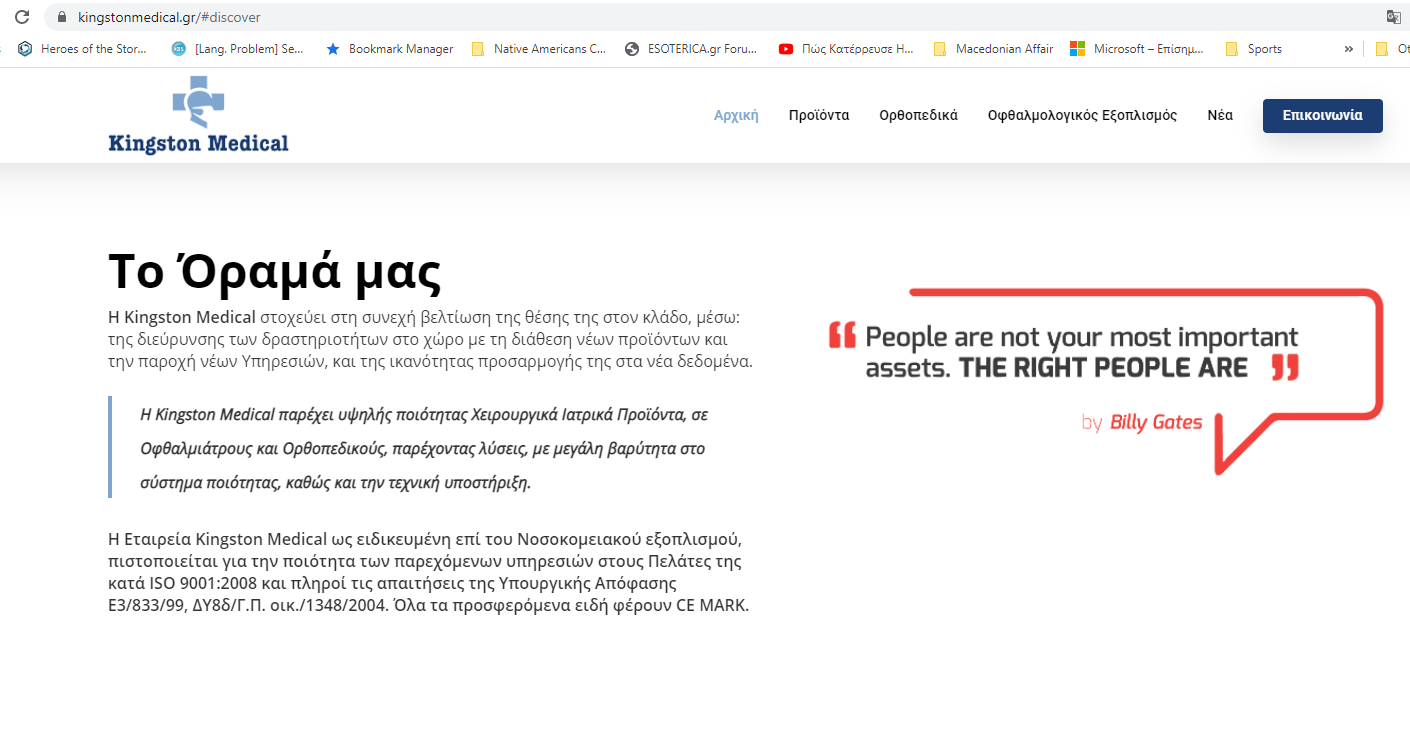Open the Lang. Problem bookmark
1410x735 pixels.
coord(238,48)
